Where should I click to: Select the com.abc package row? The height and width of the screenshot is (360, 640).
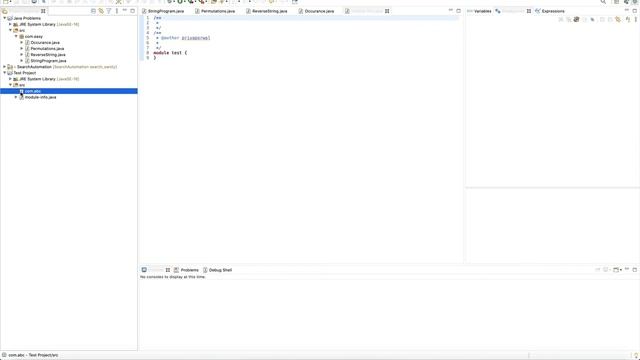point(69,91)
